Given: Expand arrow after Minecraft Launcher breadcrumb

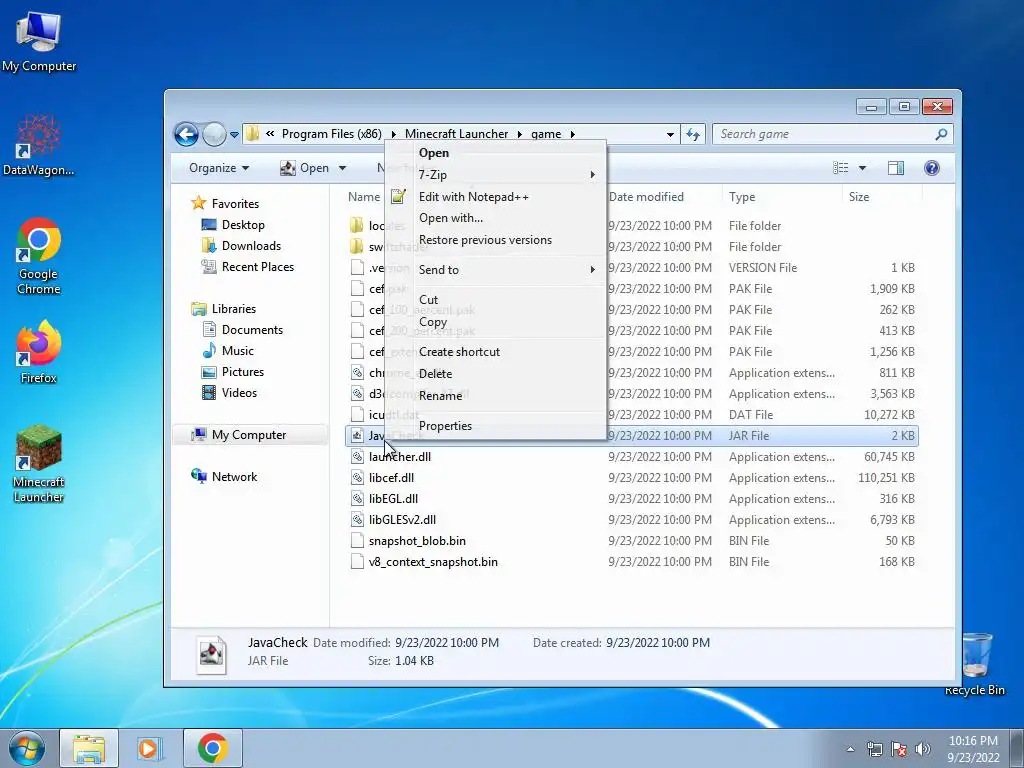Looking at the screenshot, I should point(520,135).
